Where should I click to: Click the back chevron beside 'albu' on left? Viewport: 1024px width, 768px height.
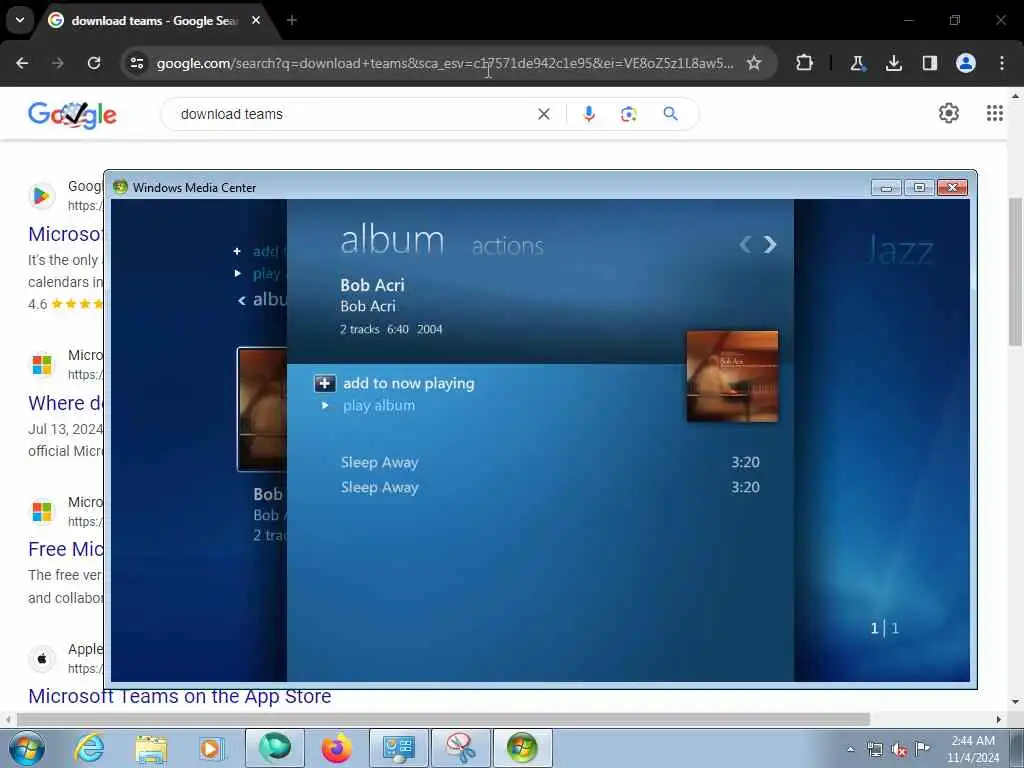coord(242,300)
